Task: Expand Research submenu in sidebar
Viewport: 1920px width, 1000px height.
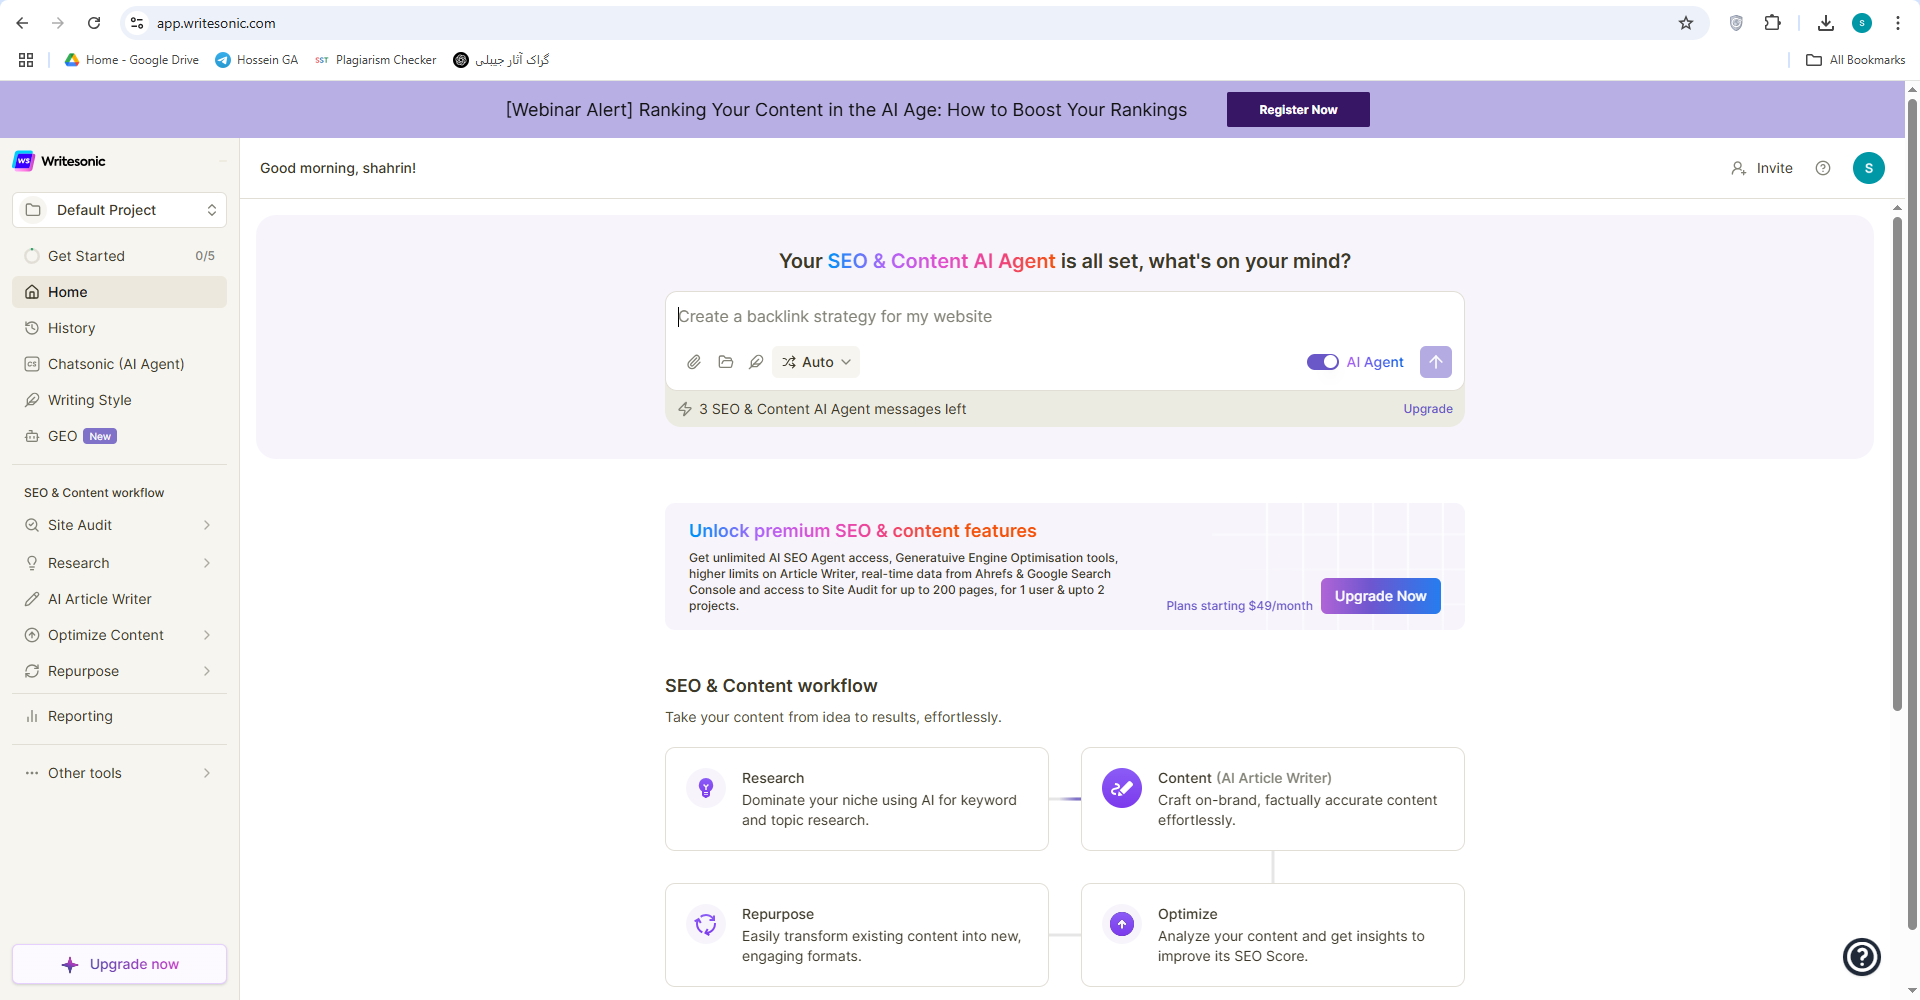Action: [x=207, y=563]
